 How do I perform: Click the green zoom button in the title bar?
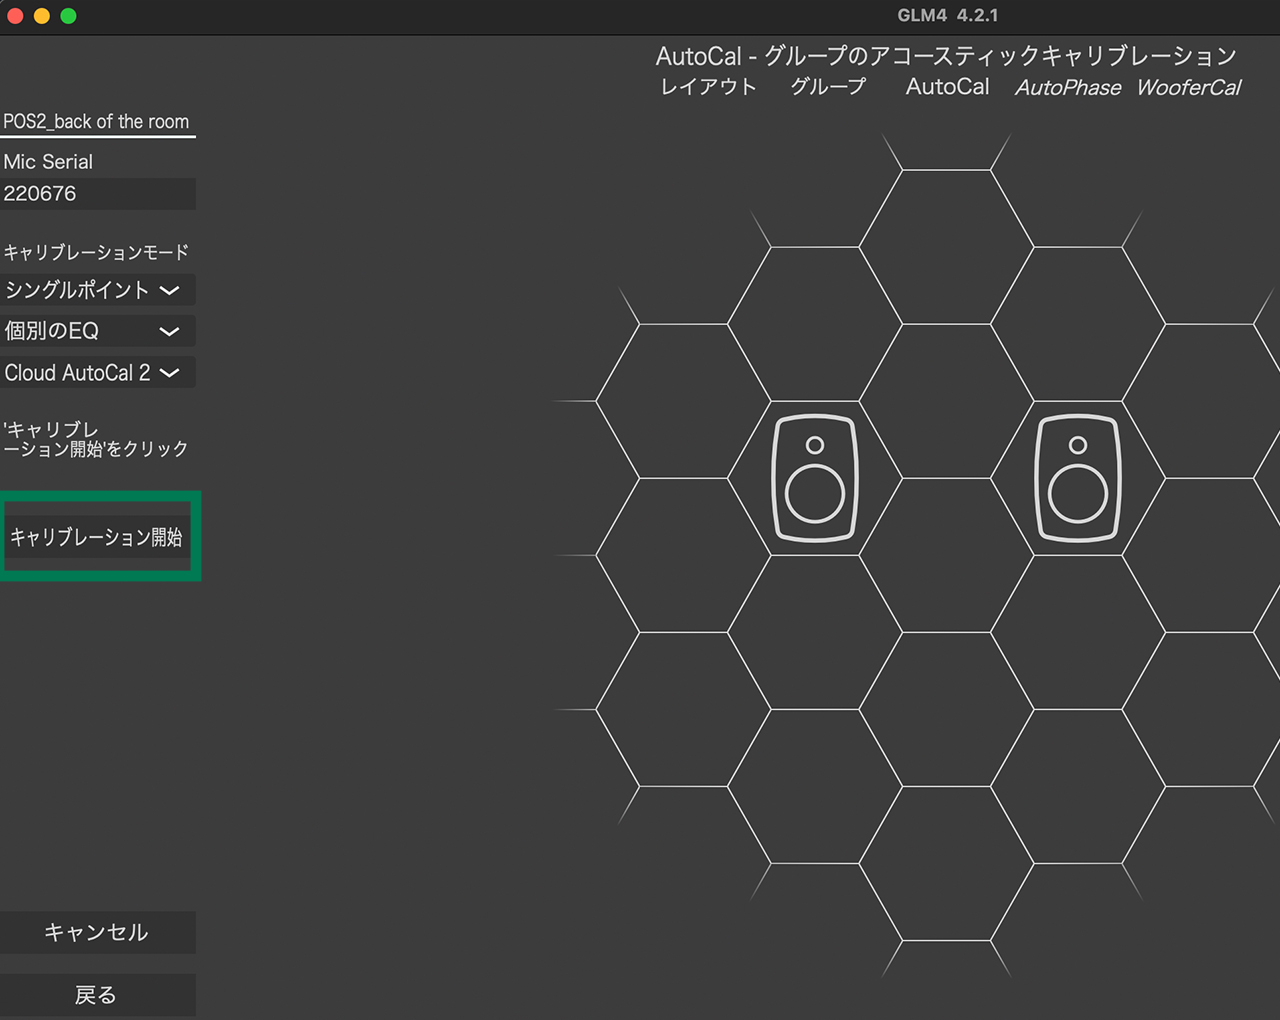tap(66, 16)
